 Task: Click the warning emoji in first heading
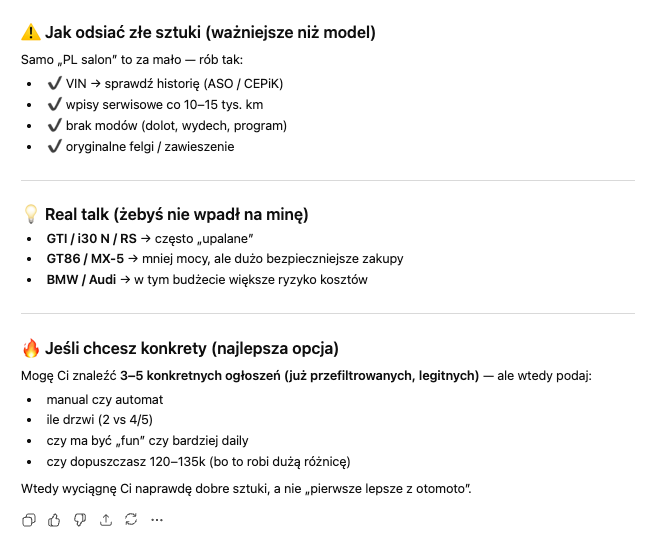point(31,32)
